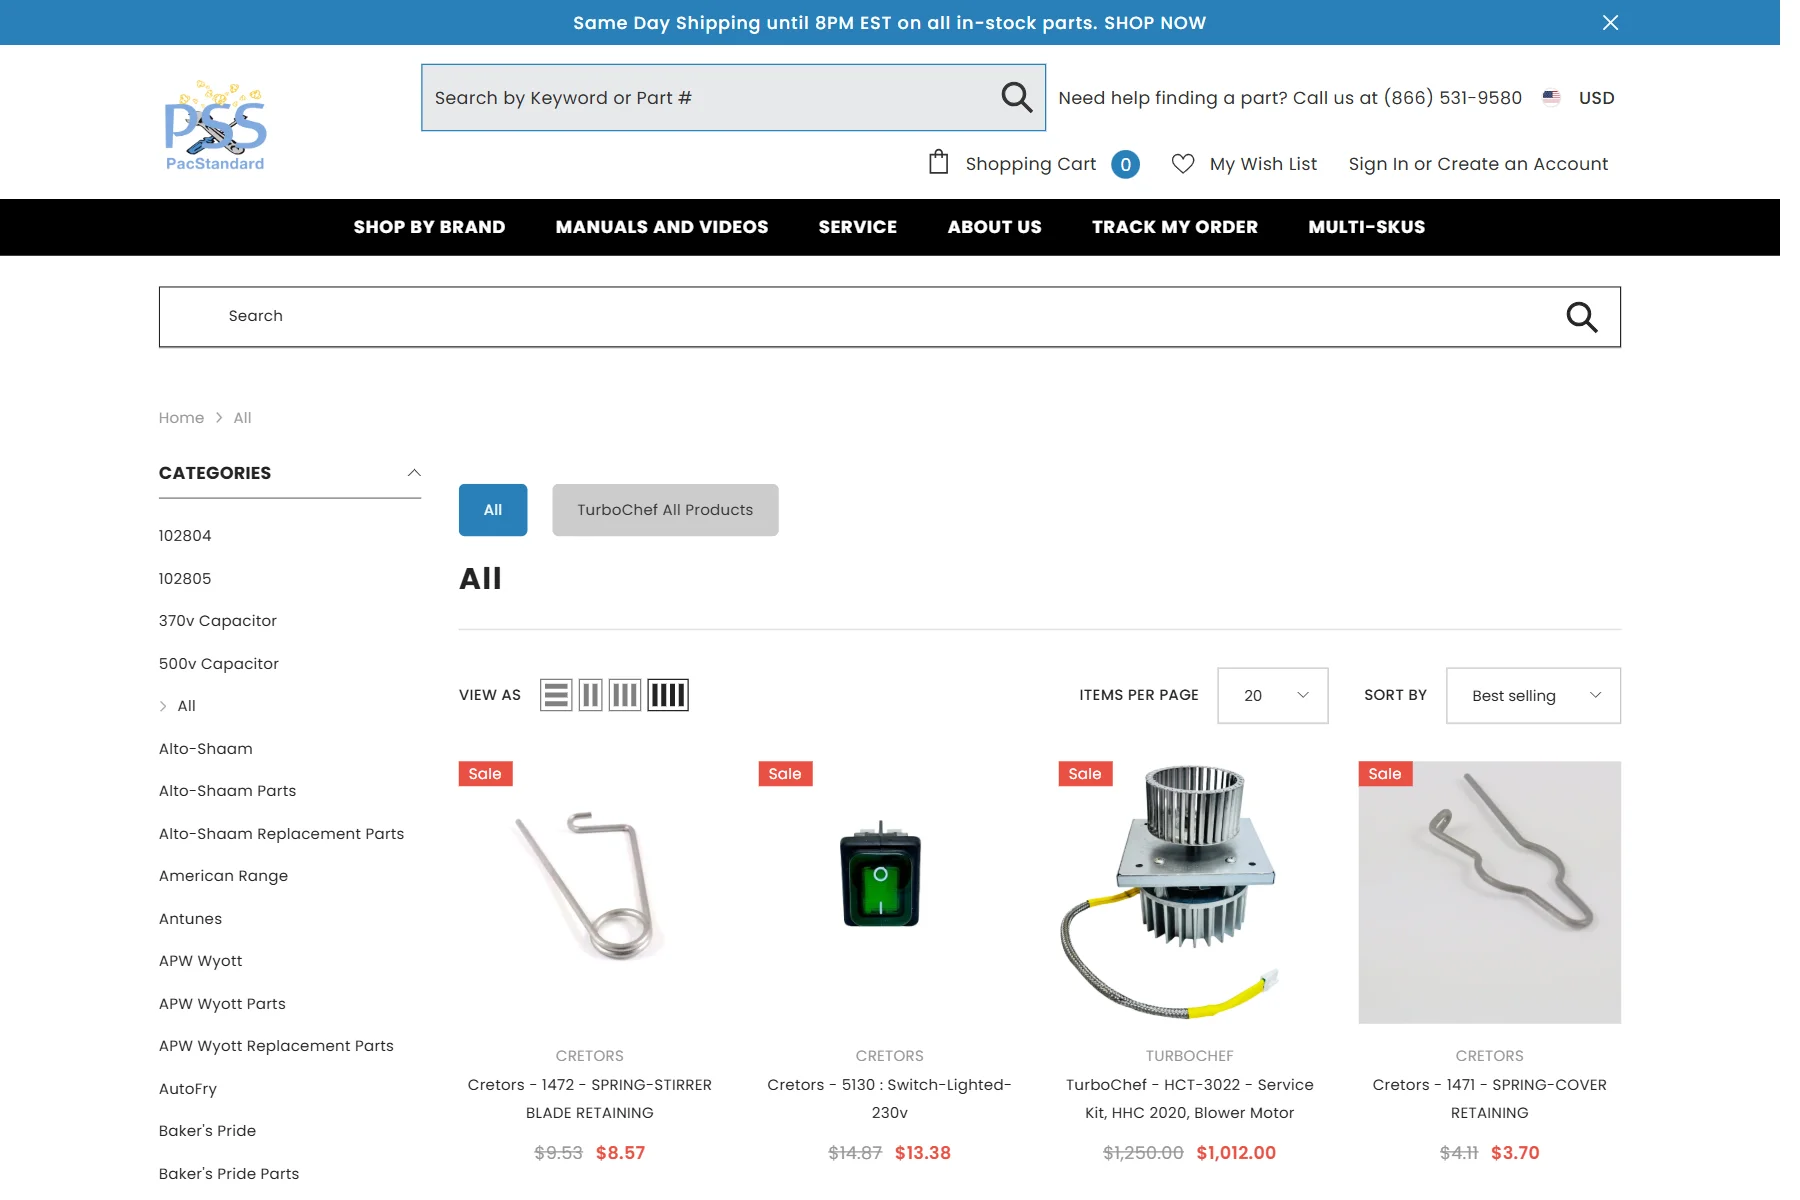Open the Cretors 1472 spring-stirrer product image
Screen dimensions: 1800x1200
(590, 892)
